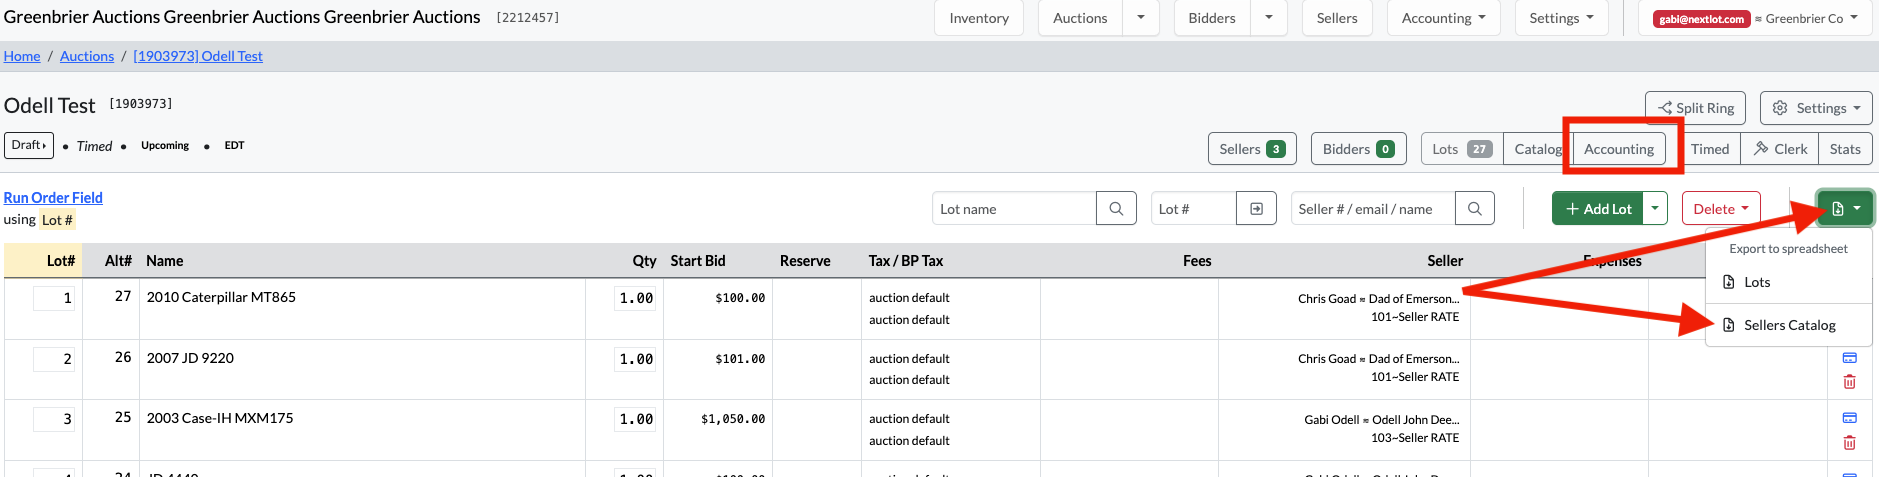1879x477 pixels.
Task: Open Bidders in top navigation
Action: (1211, 18)
